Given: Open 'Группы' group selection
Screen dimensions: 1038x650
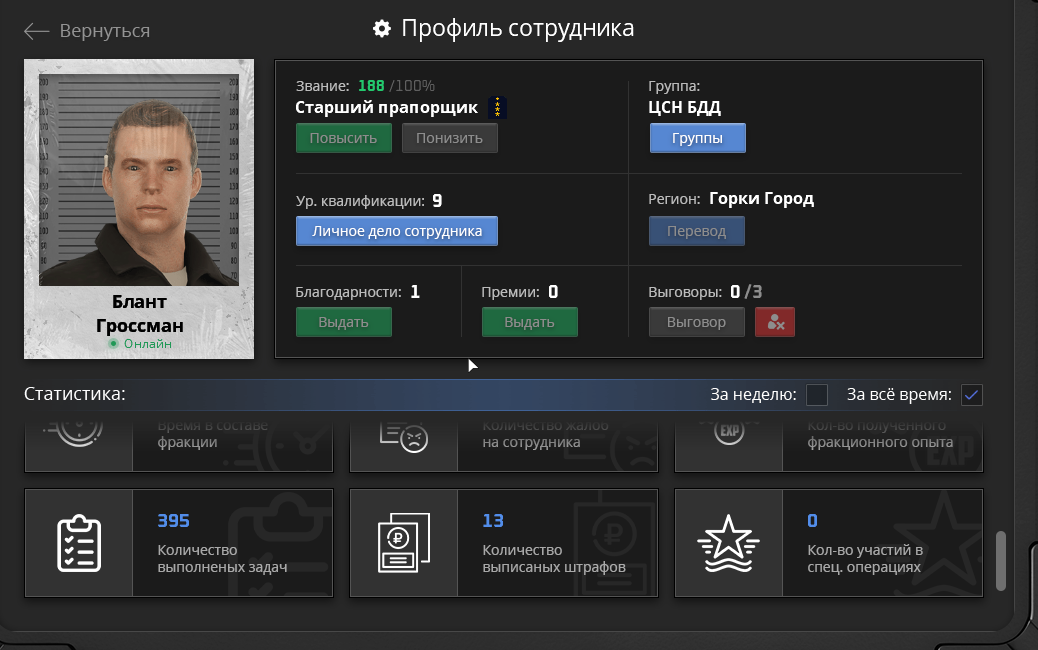Looking at the screenshot, I should [x=697, y=138].
